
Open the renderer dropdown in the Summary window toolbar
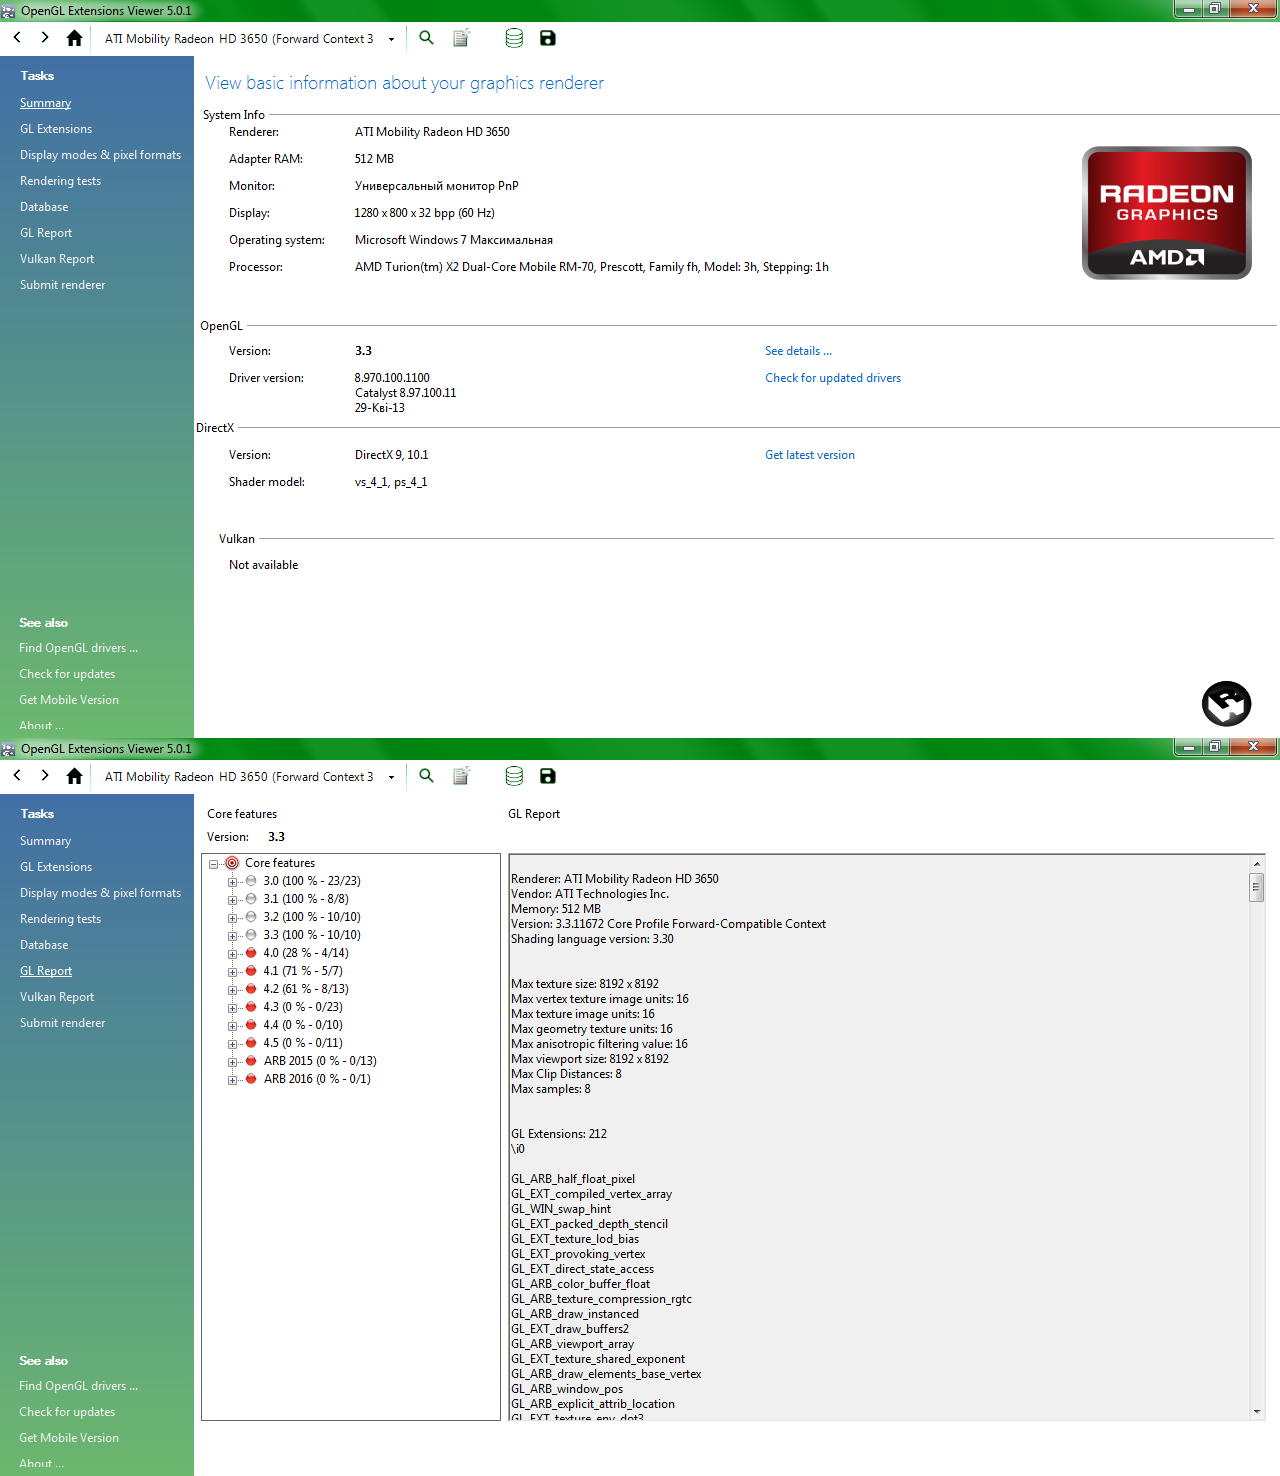(391, 39)
